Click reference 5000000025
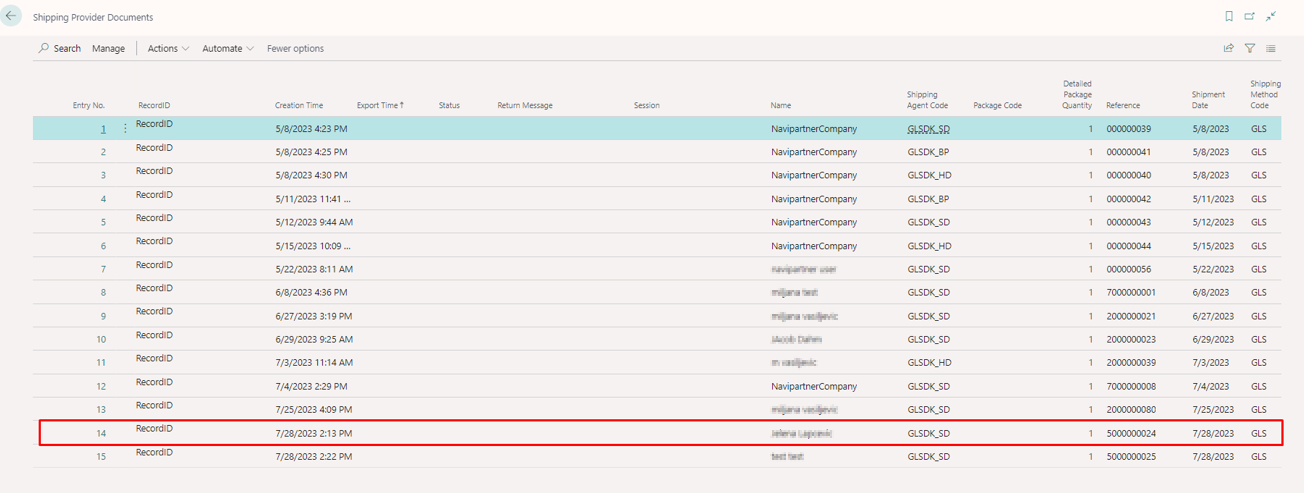Screen dimensions: 1304x493 pyautogui.click(x=1131, y=457)
